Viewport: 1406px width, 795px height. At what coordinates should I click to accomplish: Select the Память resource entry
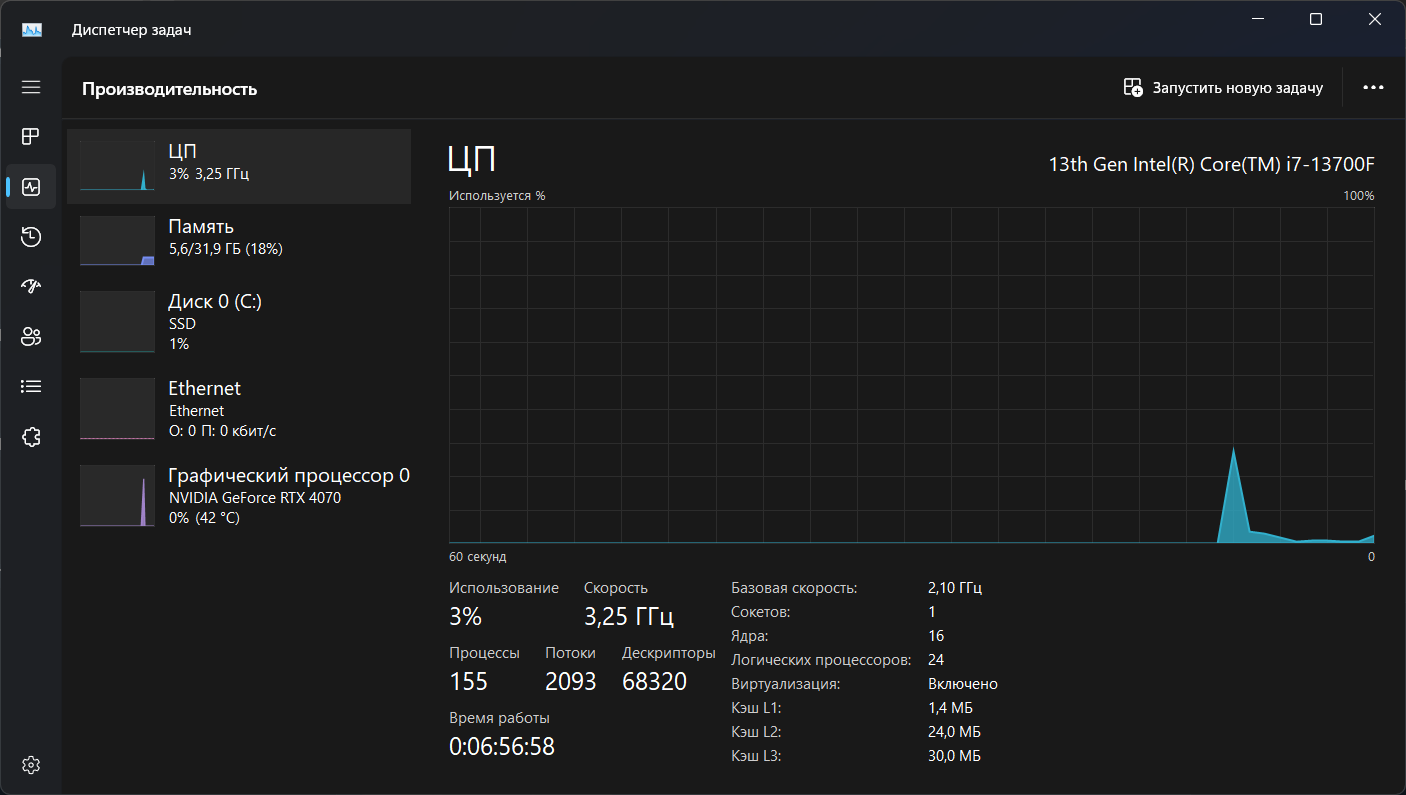click(239, 241)
